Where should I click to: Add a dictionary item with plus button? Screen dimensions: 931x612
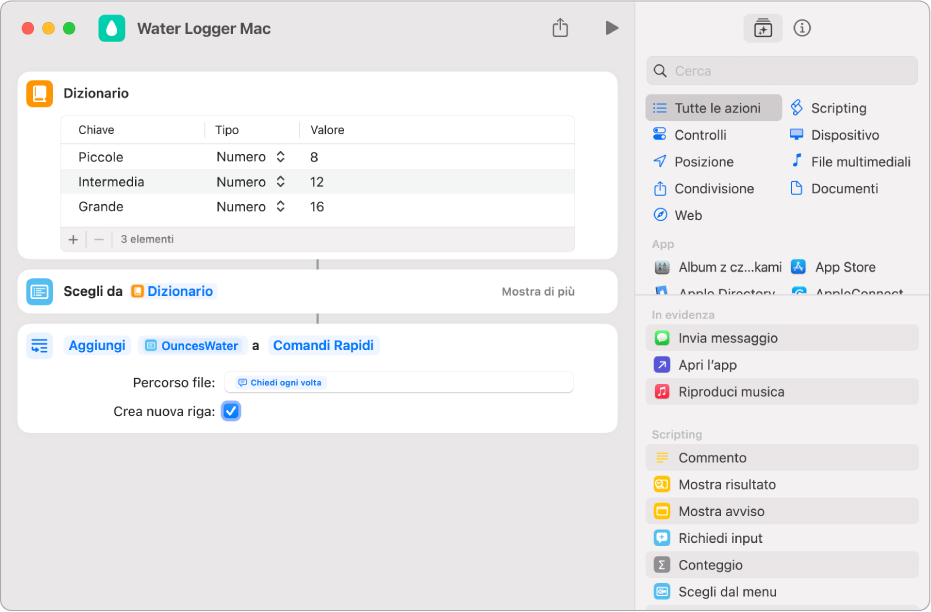[x=73, y=239]
